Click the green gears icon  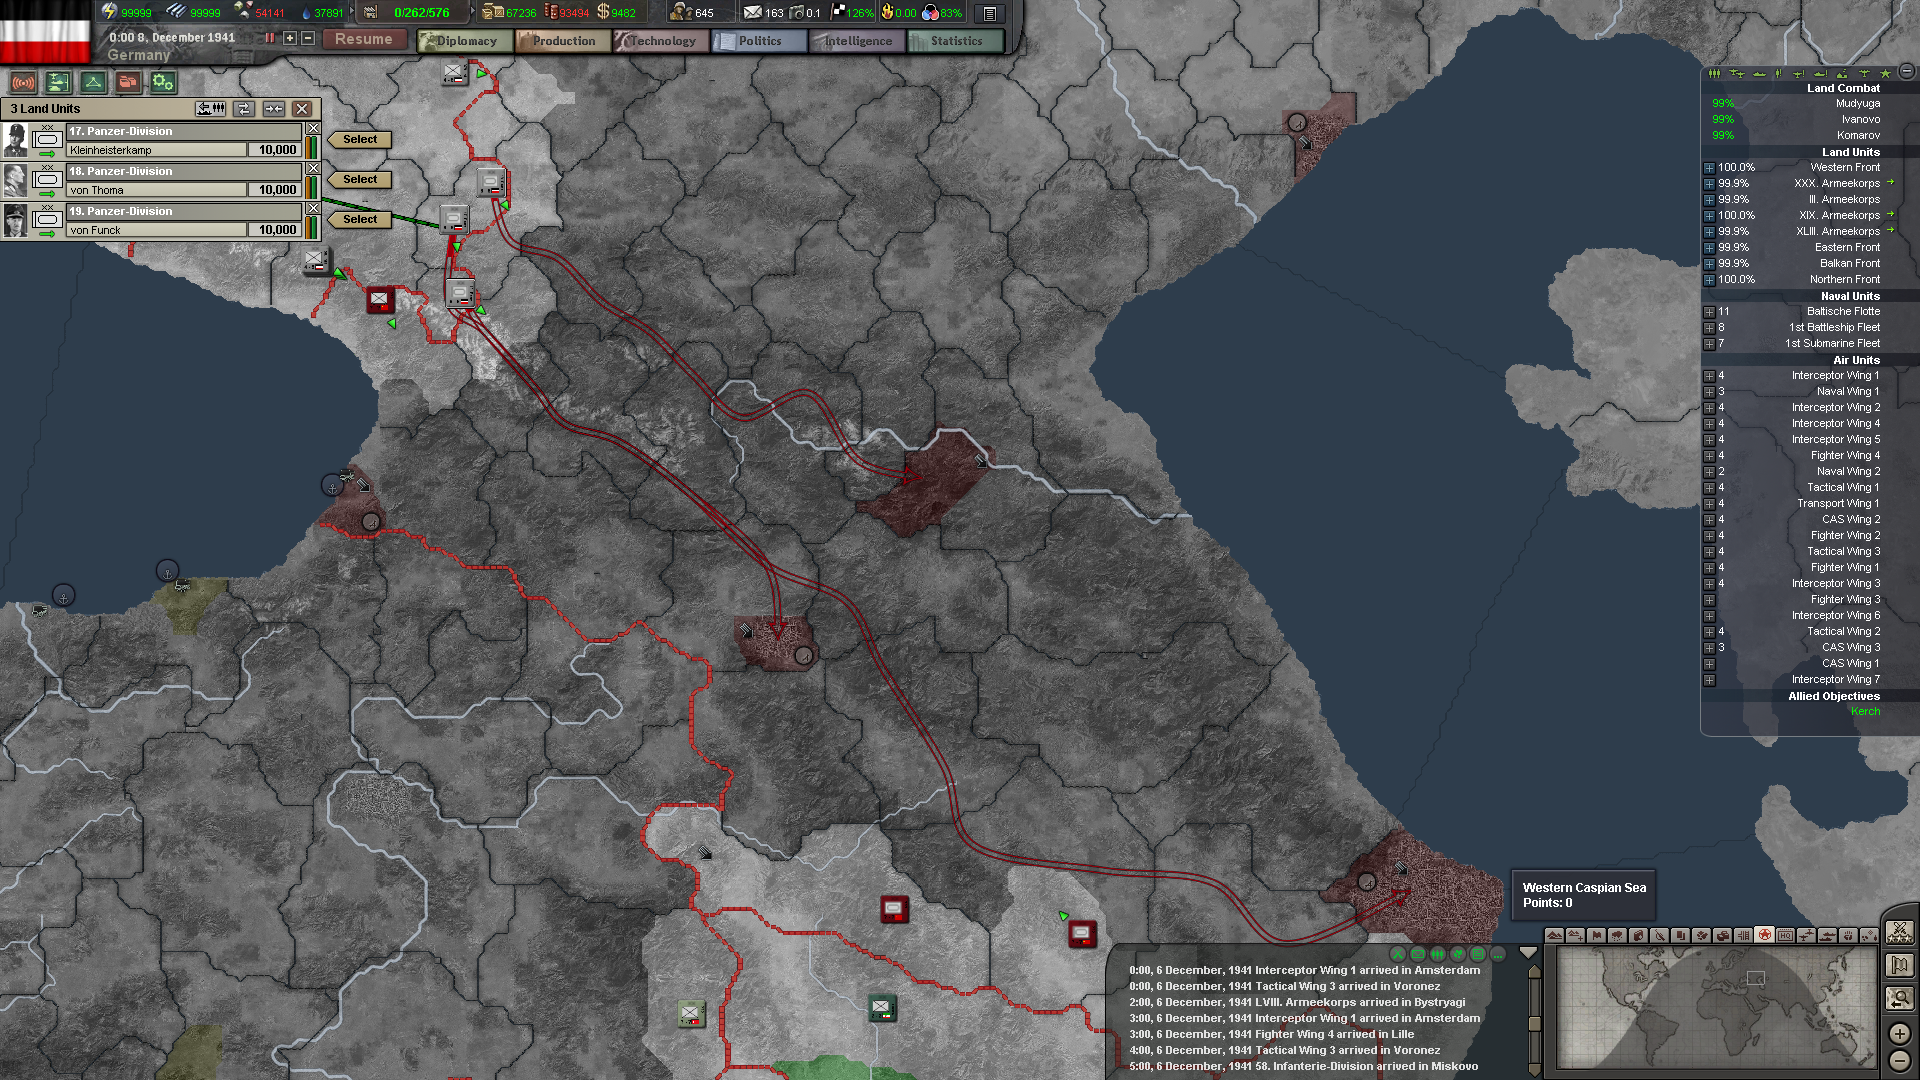tap(163, 83)
